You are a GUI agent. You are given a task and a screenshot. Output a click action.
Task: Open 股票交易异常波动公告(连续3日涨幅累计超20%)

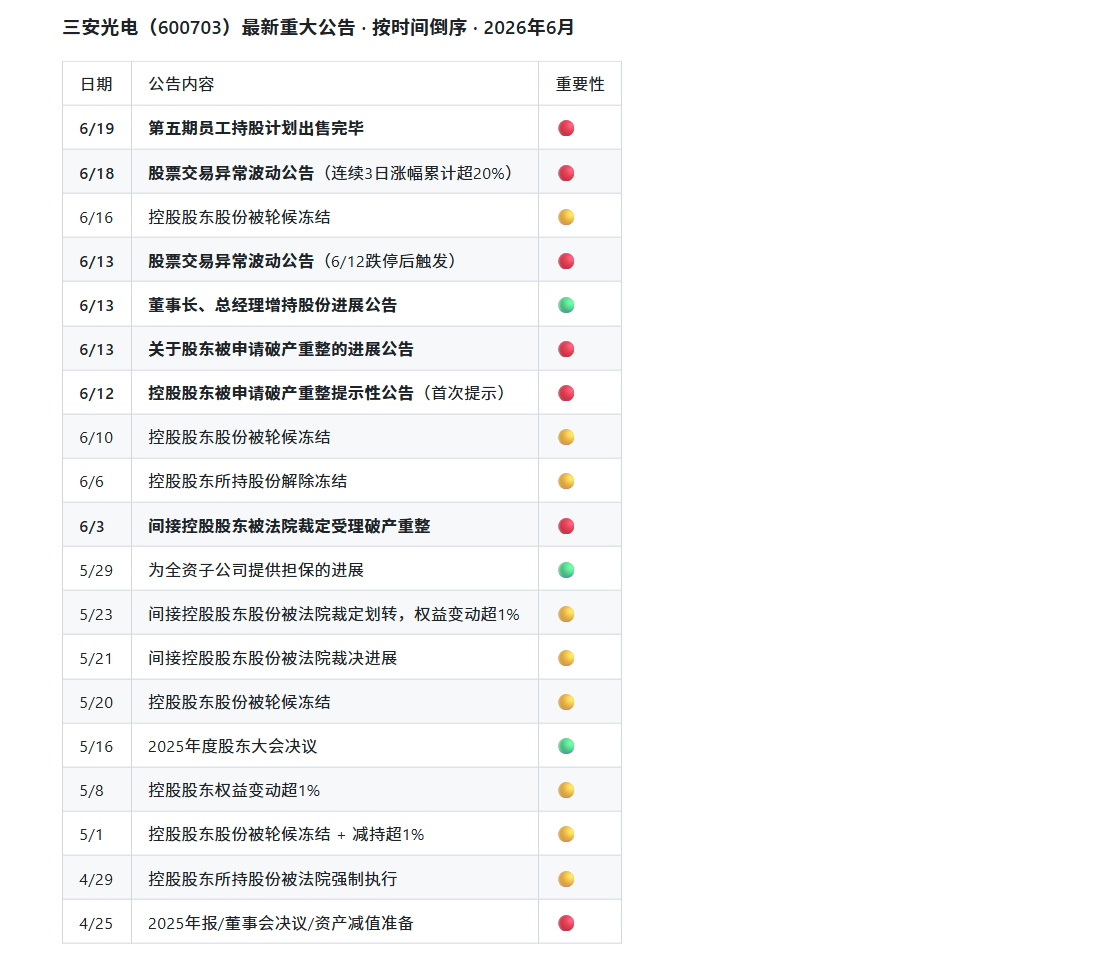tap(330, 173)
